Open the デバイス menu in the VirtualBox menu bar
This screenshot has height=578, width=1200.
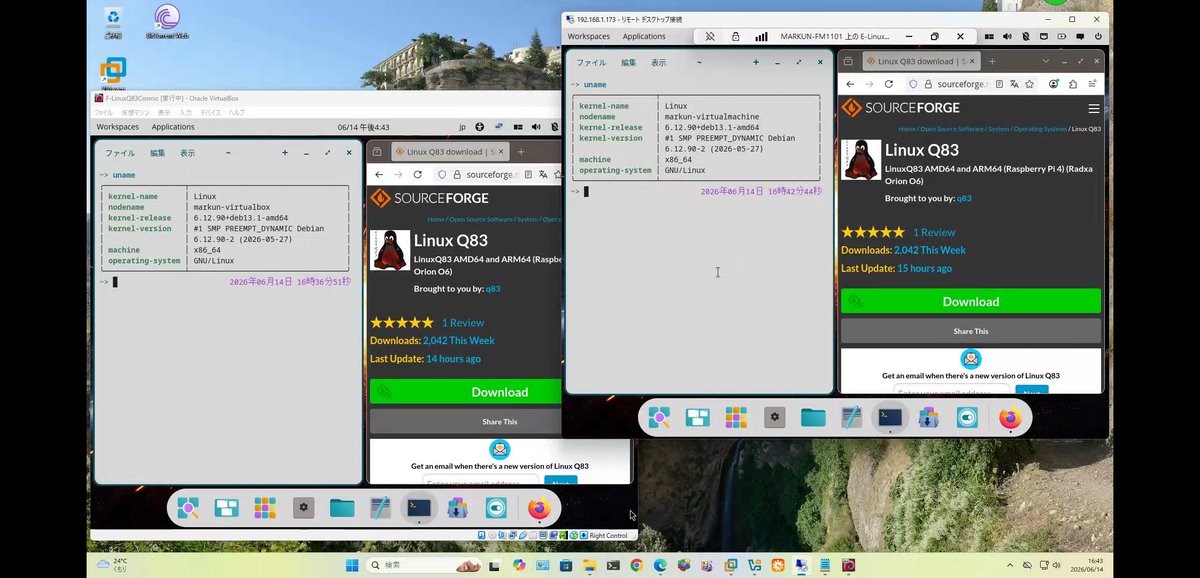click(210, 113)
